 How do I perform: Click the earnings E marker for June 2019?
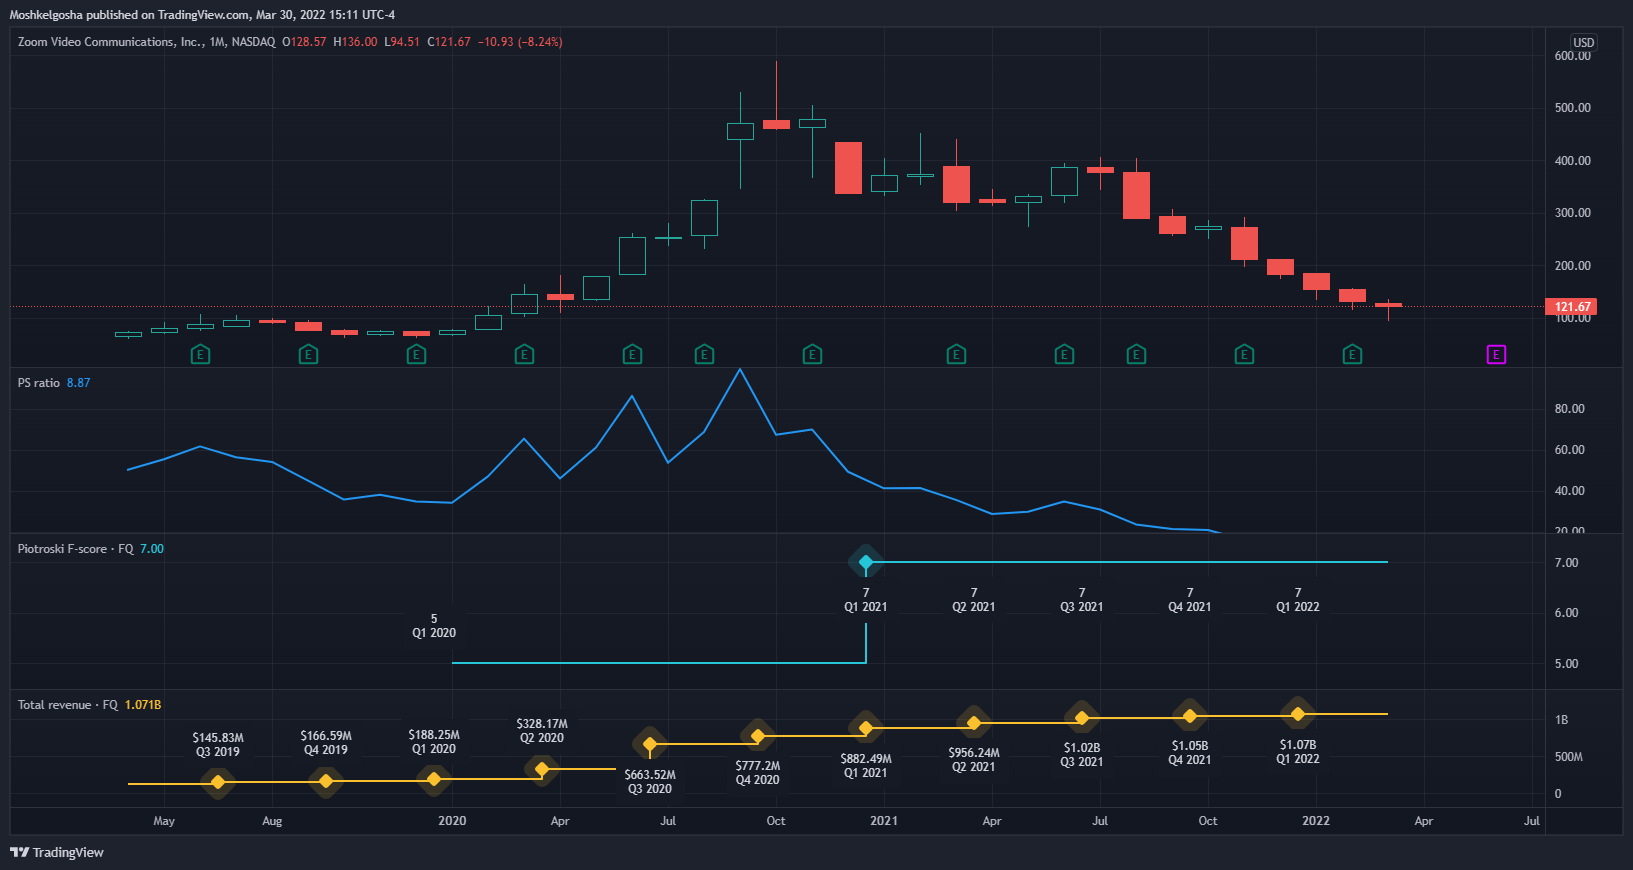(x=200, y=354)
